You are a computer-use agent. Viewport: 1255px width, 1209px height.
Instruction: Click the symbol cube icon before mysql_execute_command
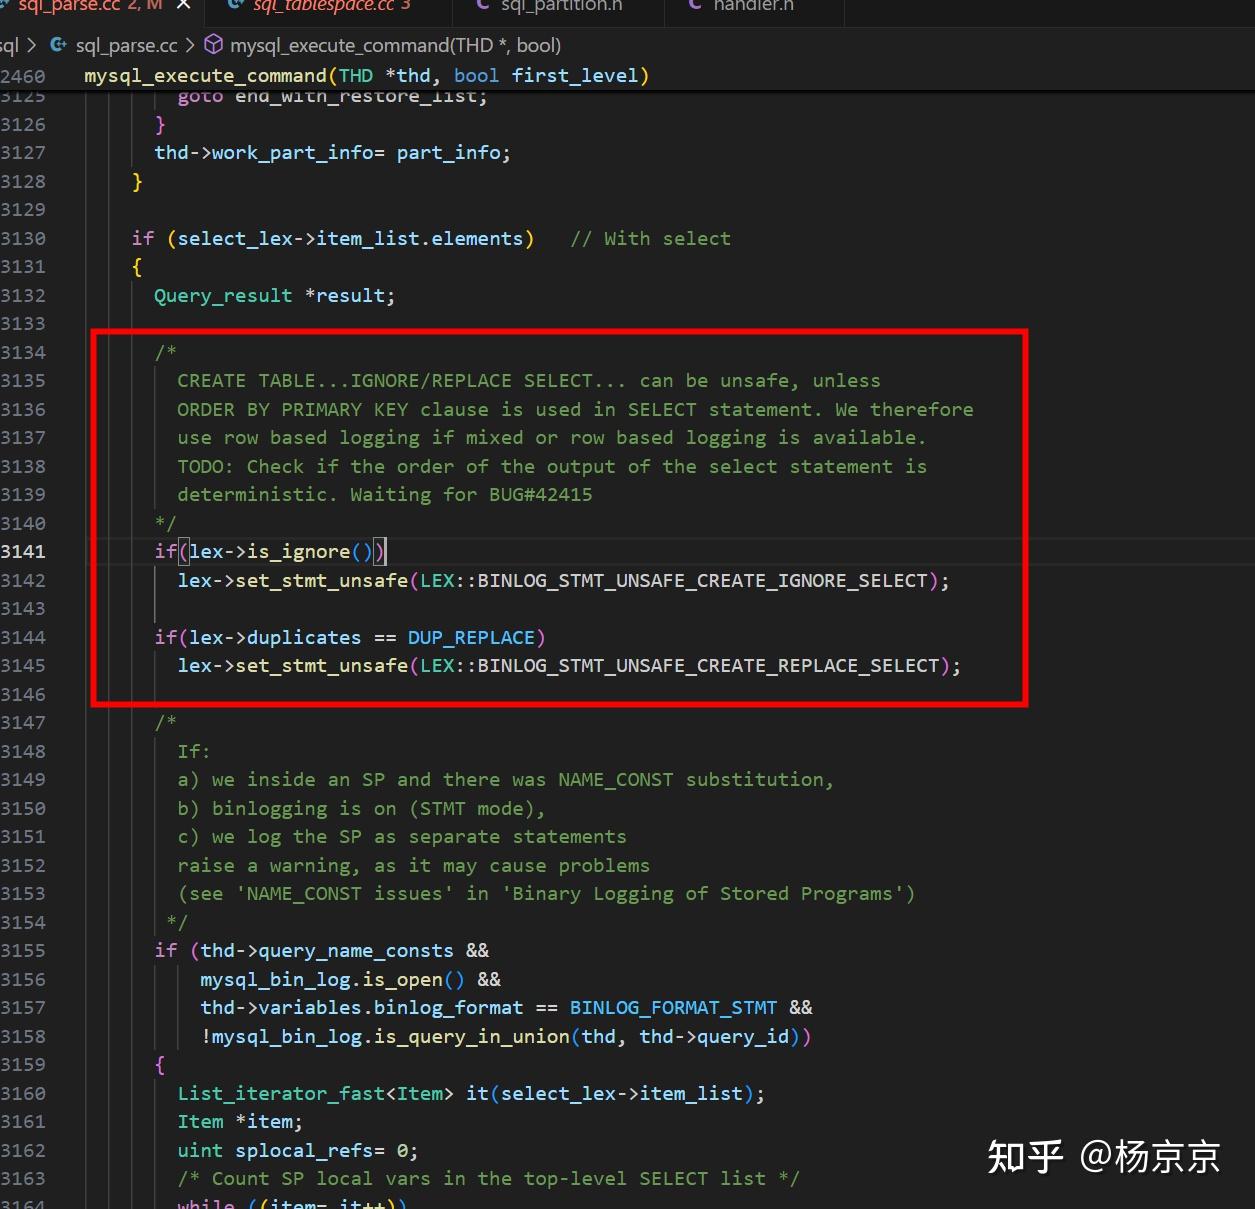click(212, 45)
